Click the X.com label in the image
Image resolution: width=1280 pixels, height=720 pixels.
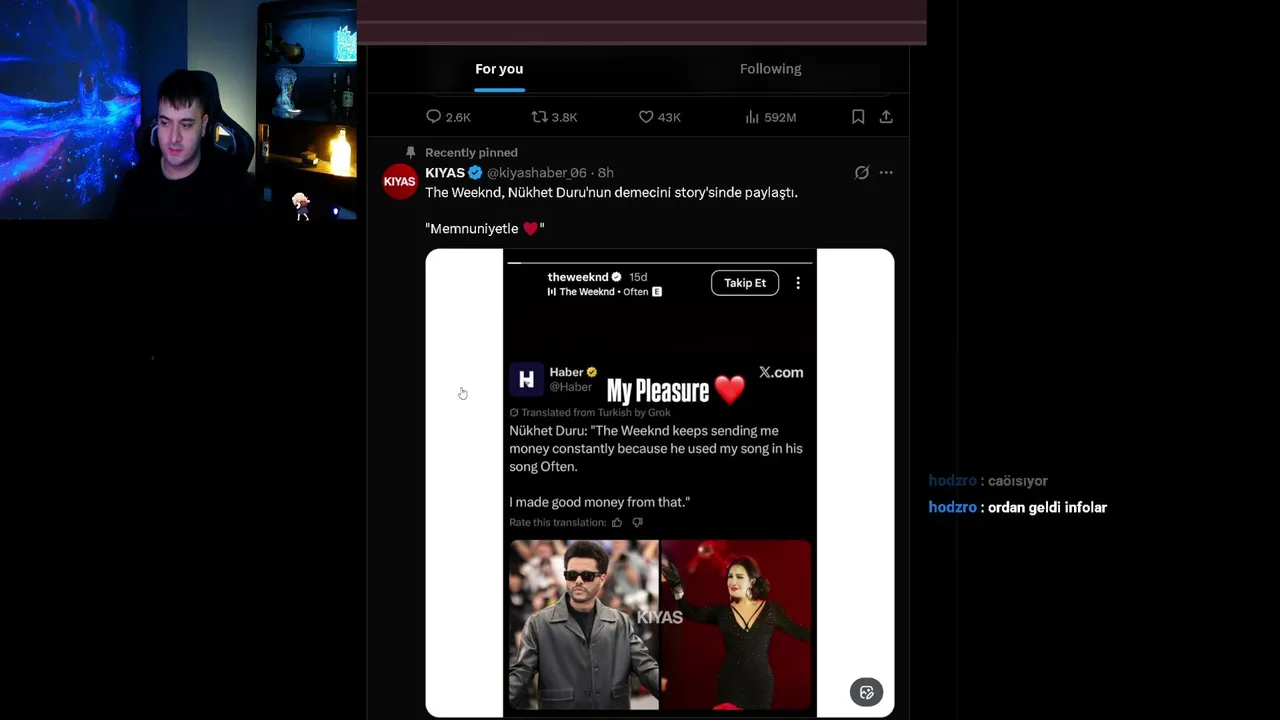pos(781,372)
